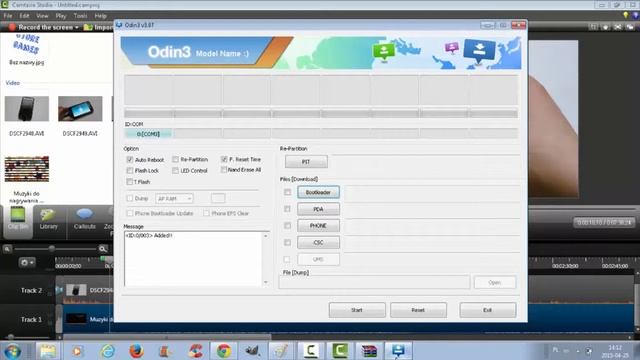Open Firefox from the taskbar
The image size is (640, 360).
[x=136, y=351]
